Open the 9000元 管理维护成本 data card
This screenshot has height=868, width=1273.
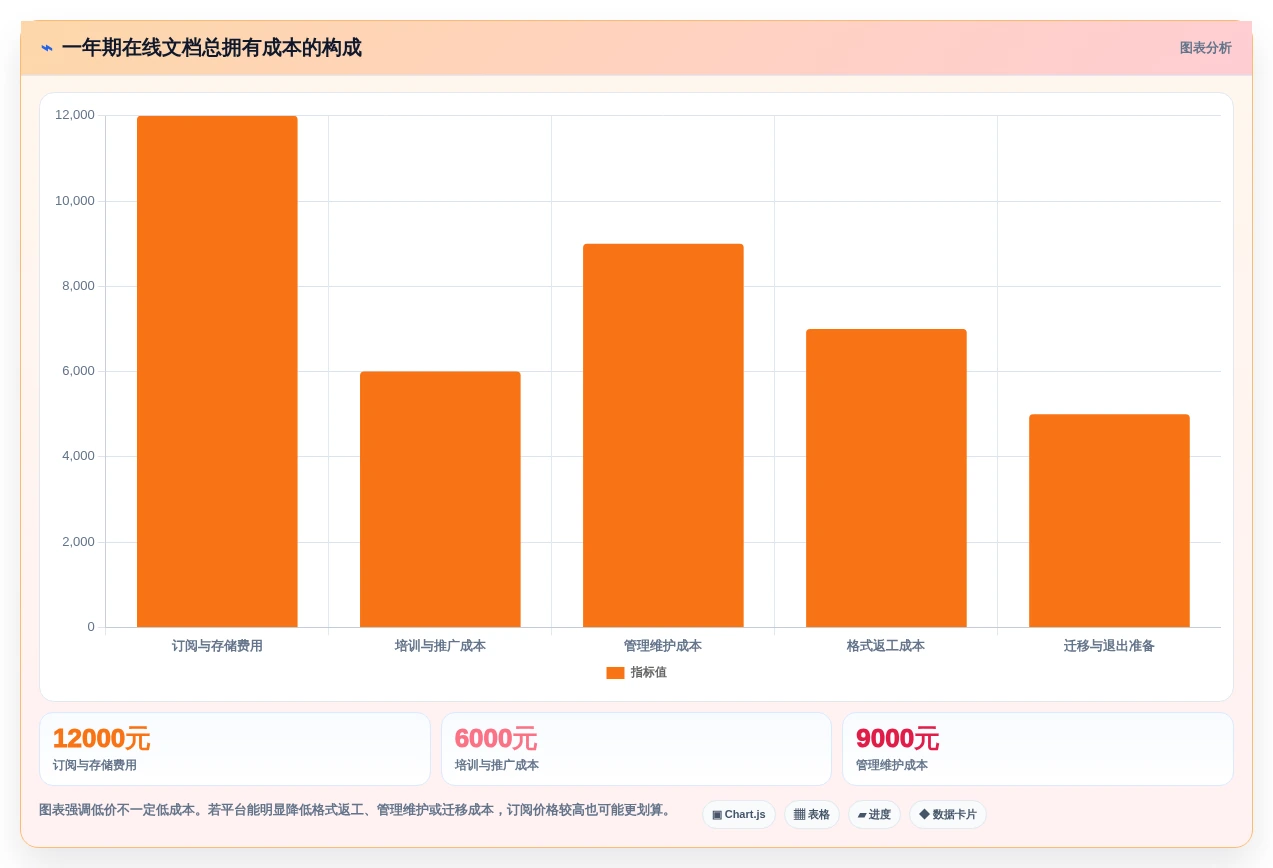(x=1038, y=749)
